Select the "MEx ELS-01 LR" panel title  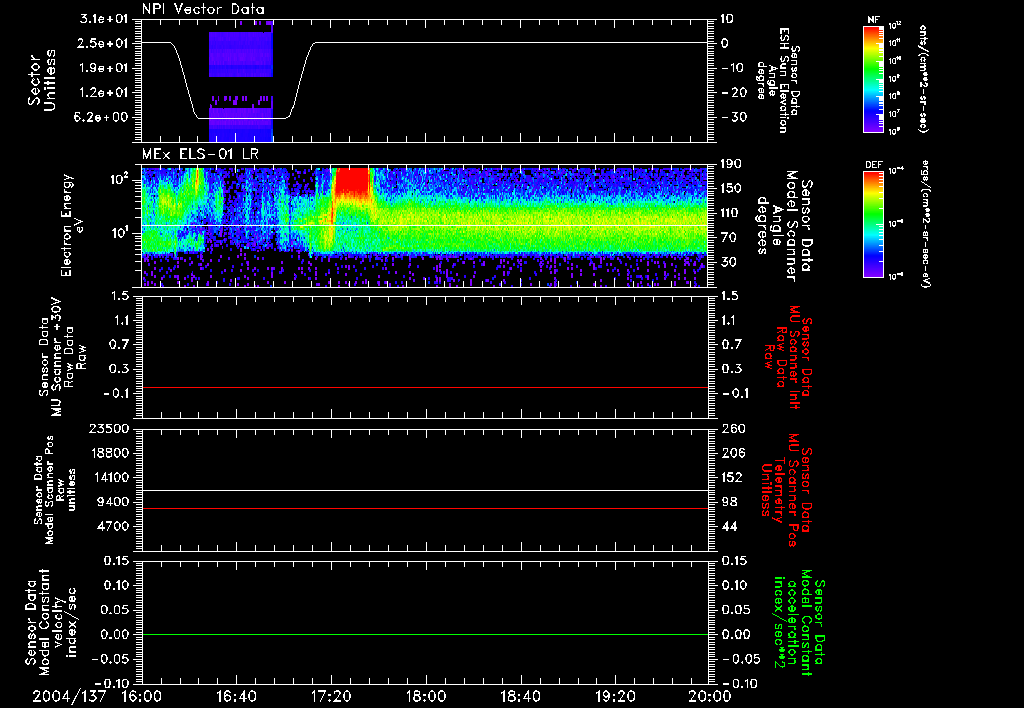coord(200,154)
